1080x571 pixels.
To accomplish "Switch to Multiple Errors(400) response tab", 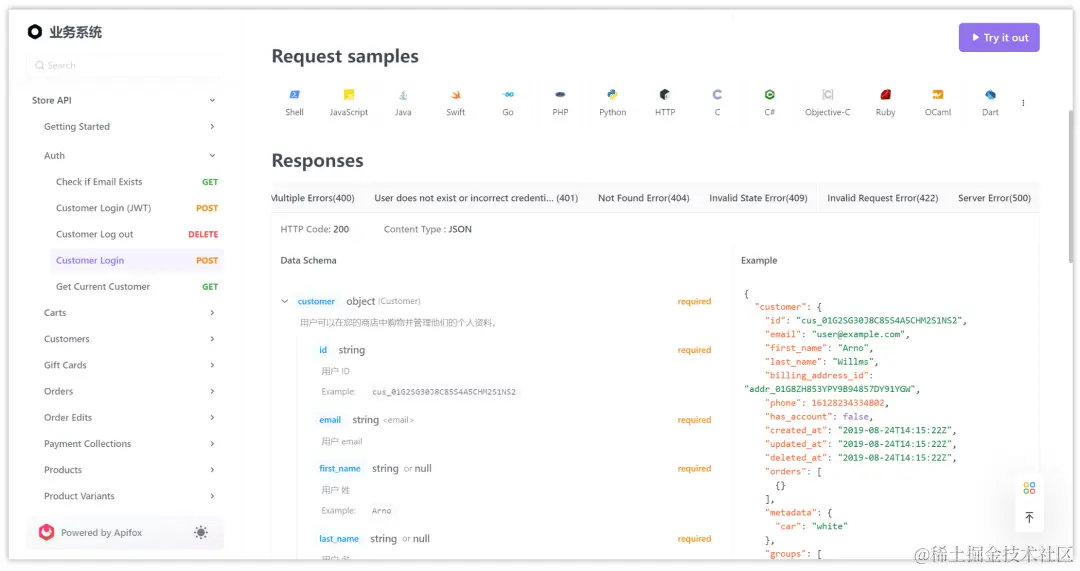I will coord(312,198).
